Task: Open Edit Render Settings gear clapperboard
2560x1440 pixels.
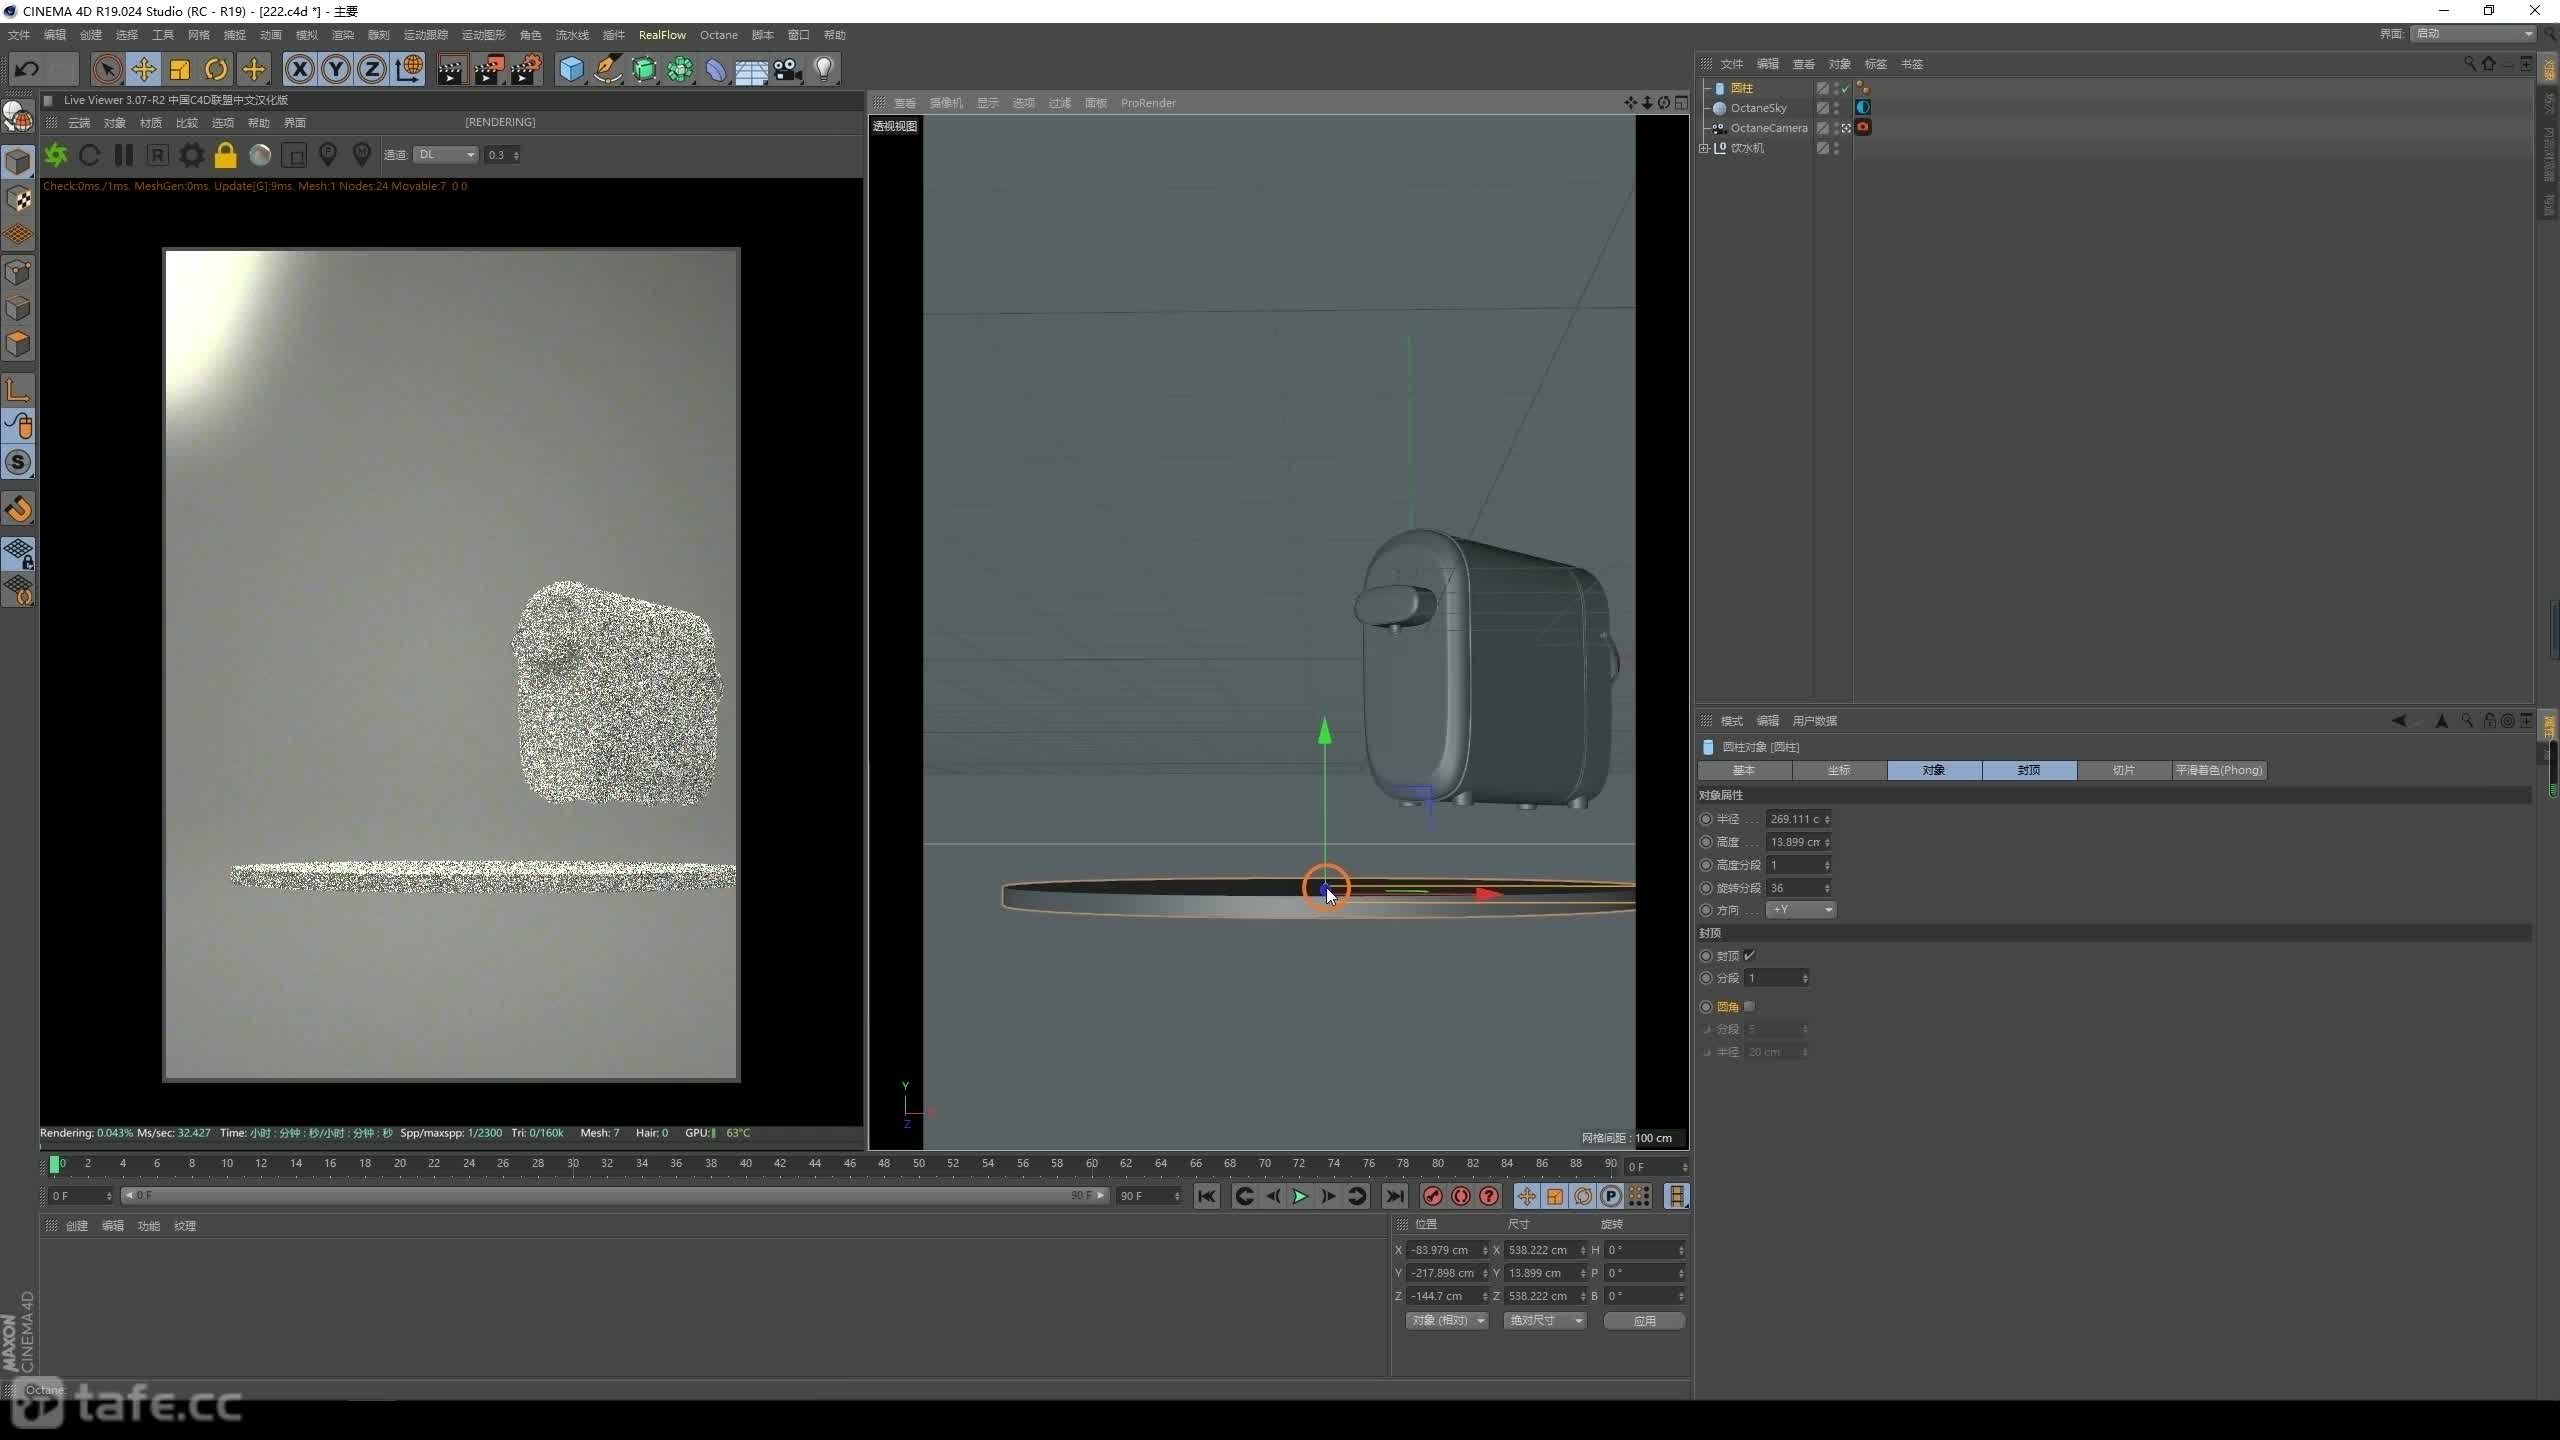Action: 526,69
